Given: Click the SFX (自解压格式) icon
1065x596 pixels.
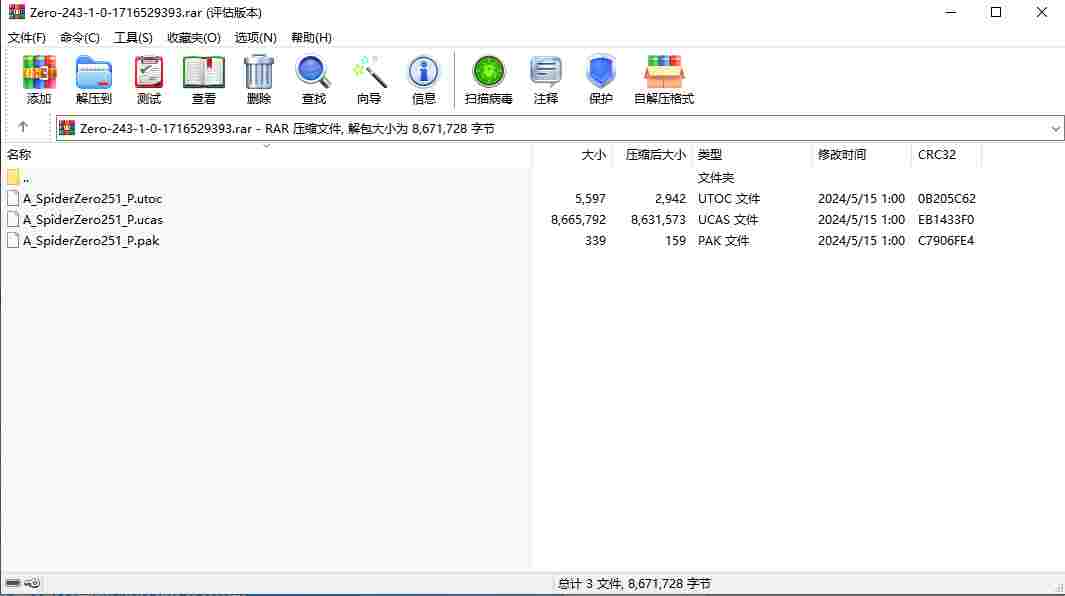Looking at the screenshot, I should pyautogui.click(x=664, y=80).
